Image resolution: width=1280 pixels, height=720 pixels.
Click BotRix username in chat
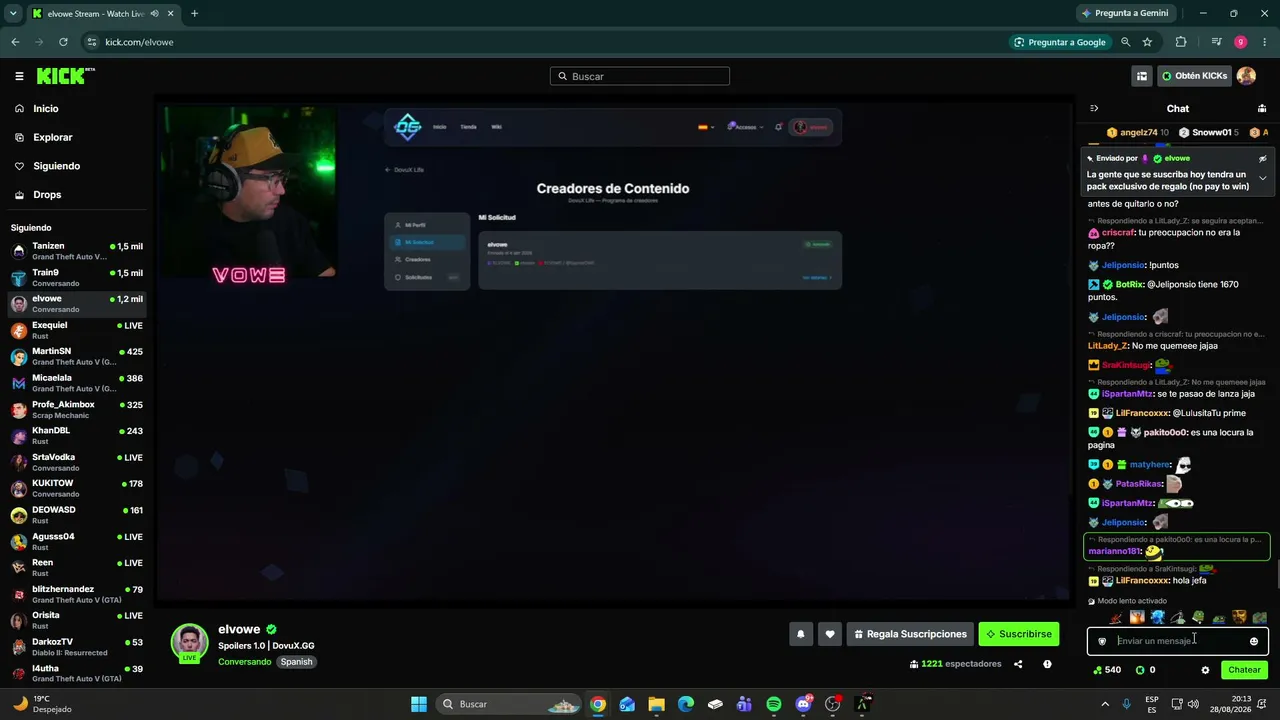tap(1129, 284)
